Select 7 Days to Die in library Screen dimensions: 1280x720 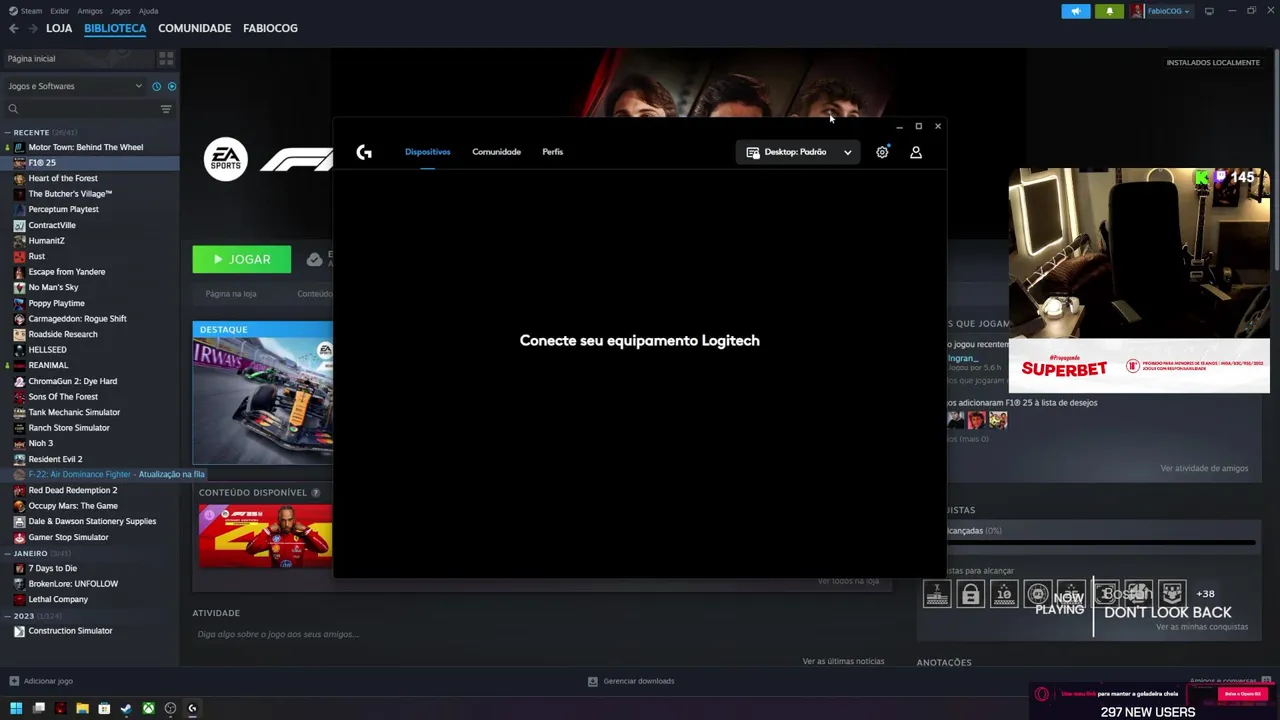[52, 568]
